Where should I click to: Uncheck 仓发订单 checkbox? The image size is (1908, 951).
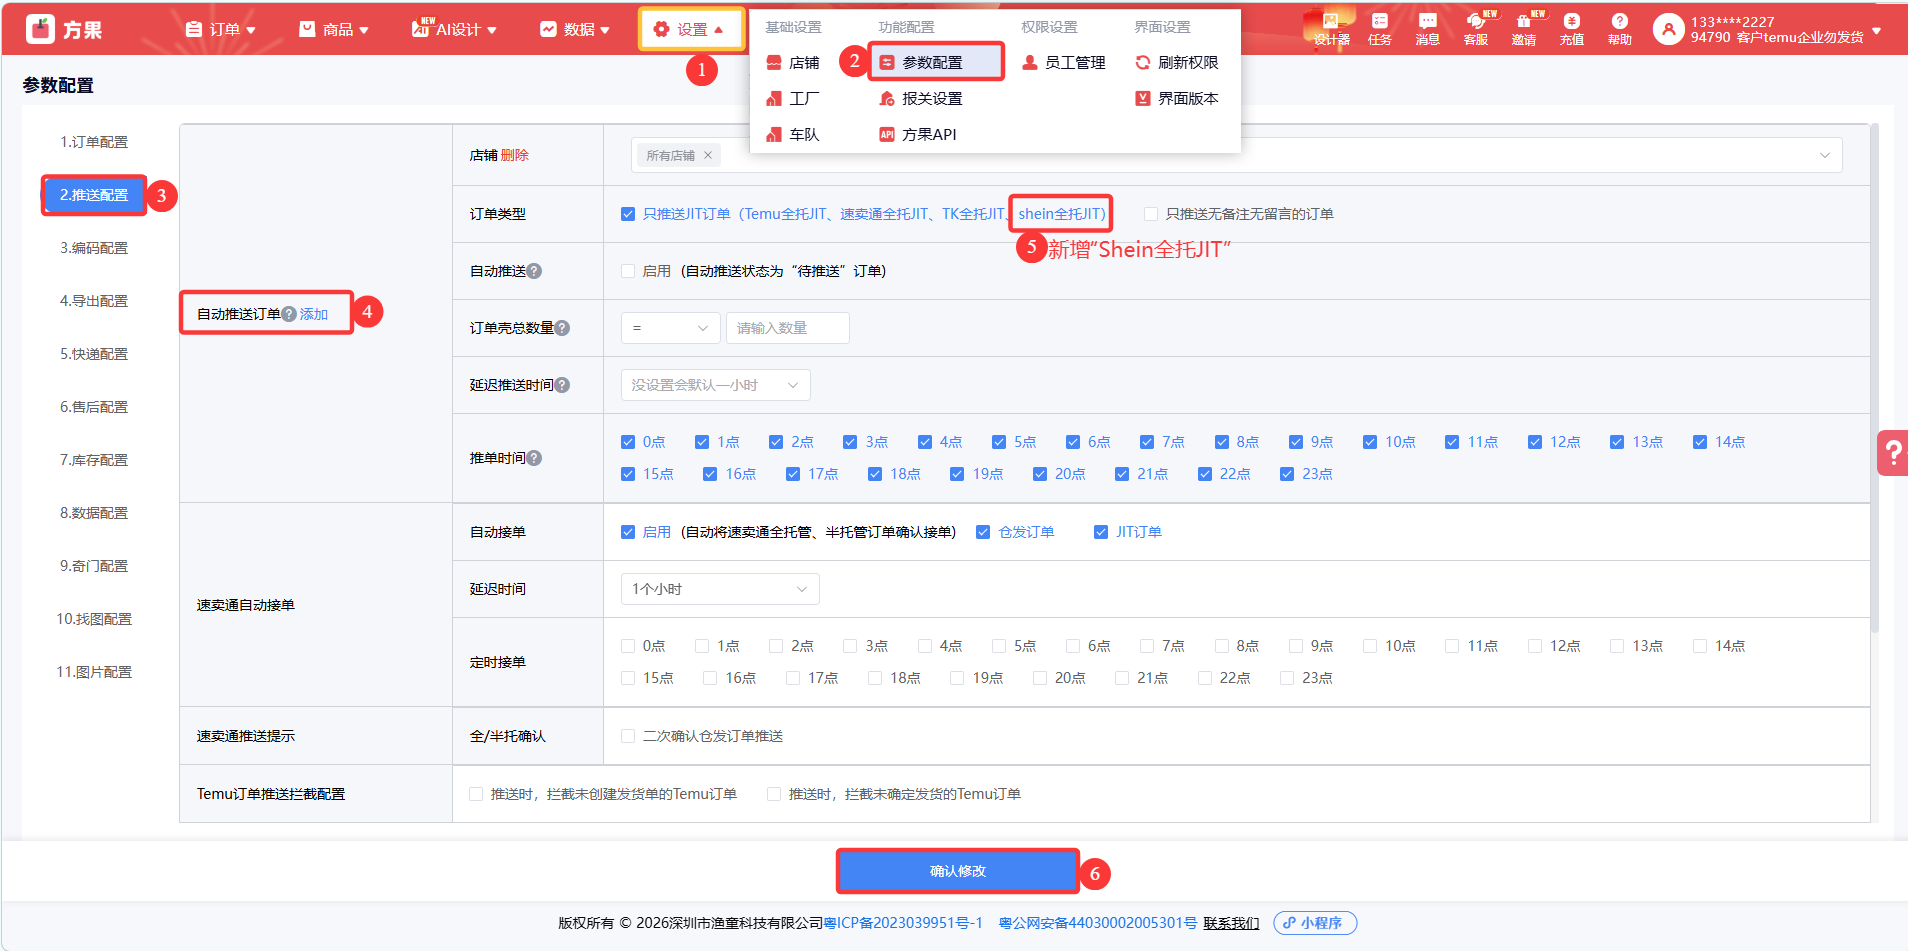point(983,532)
